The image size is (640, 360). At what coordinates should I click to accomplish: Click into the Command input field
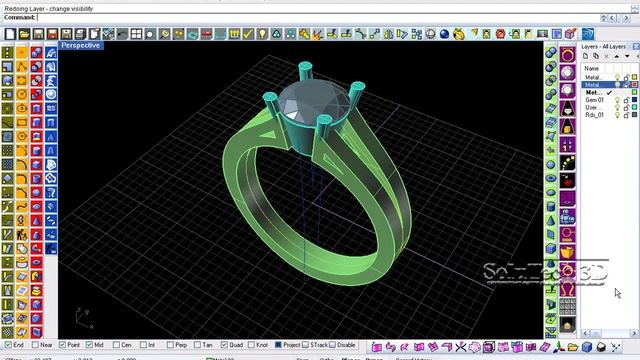(x=318, y=18)
